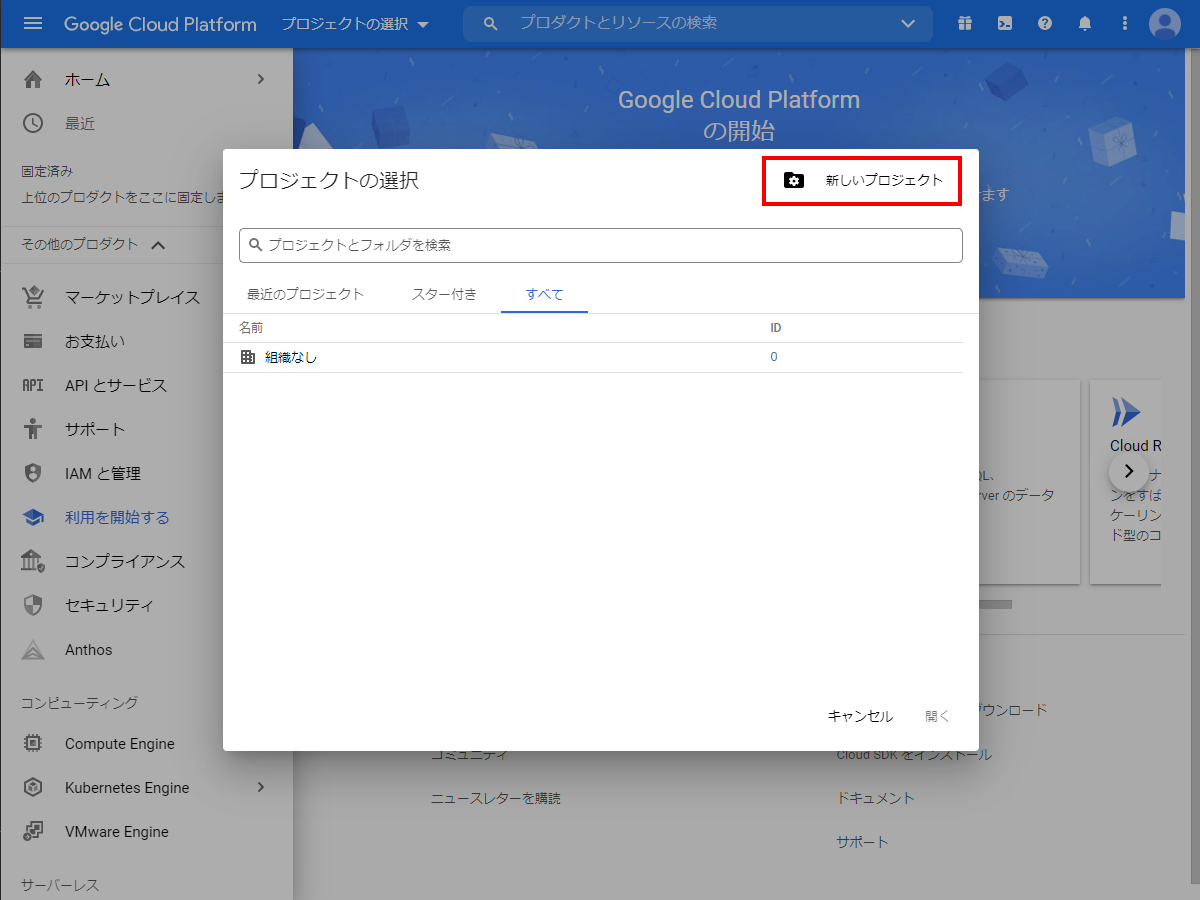Switch to スター付き tab
This screenshot has height=900, width=1200.
(444, 294)
